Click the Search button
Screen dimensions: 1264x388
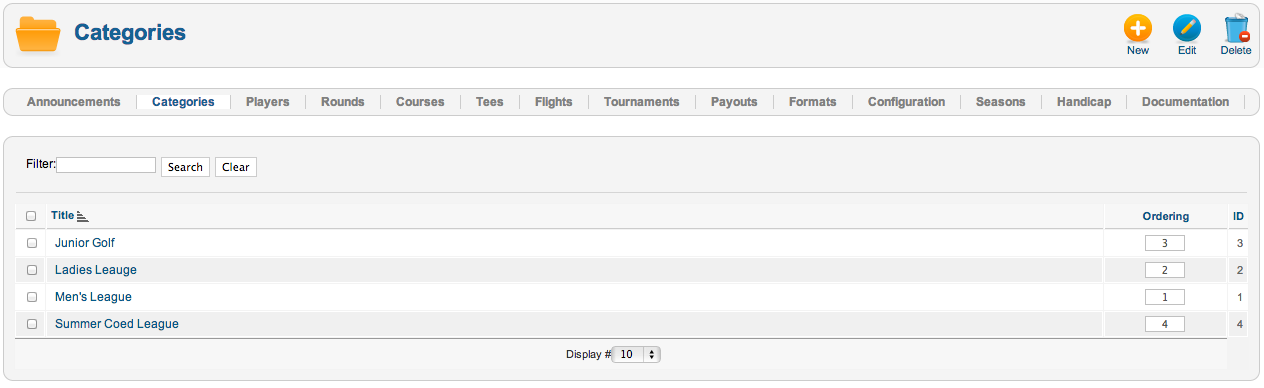[x=185, y=167]
